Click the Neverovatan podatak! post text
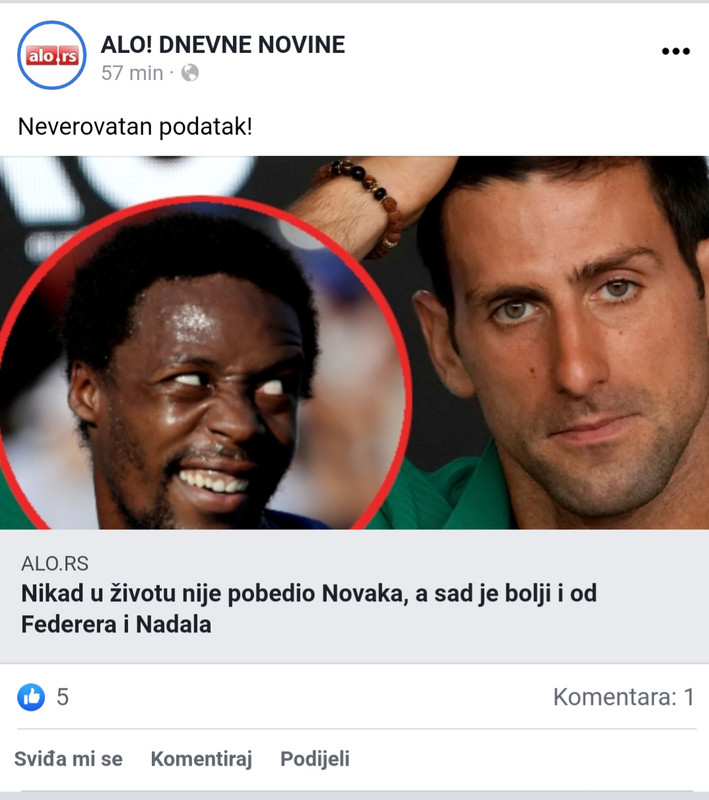This screenshot has width=709, height=800. tap(135, 127)
